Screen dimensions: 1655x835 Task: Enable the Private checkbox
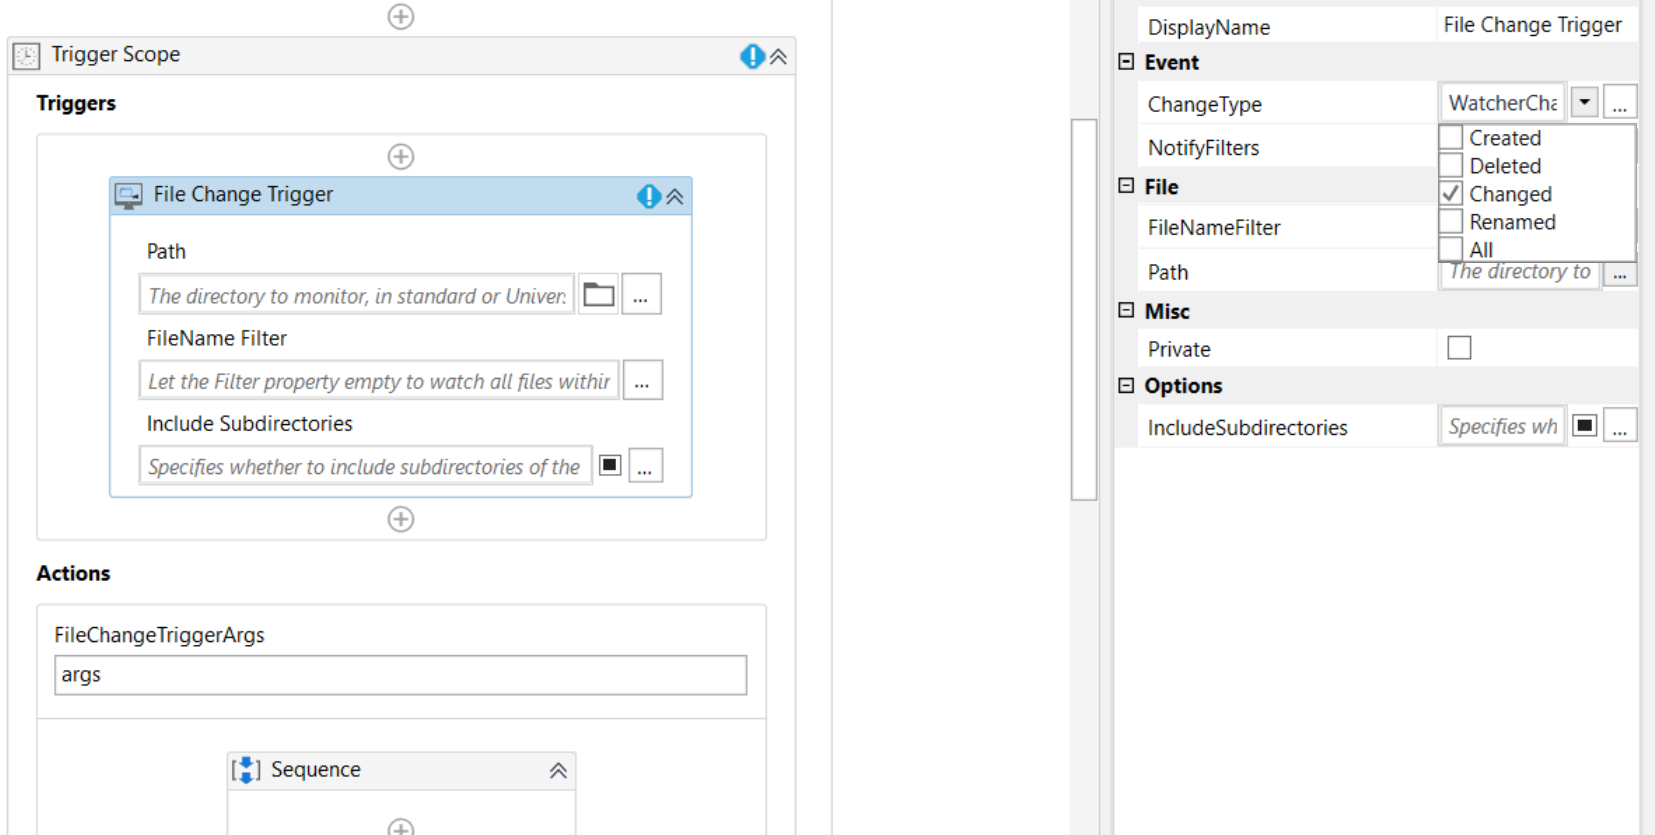(x=1460, y=348)
